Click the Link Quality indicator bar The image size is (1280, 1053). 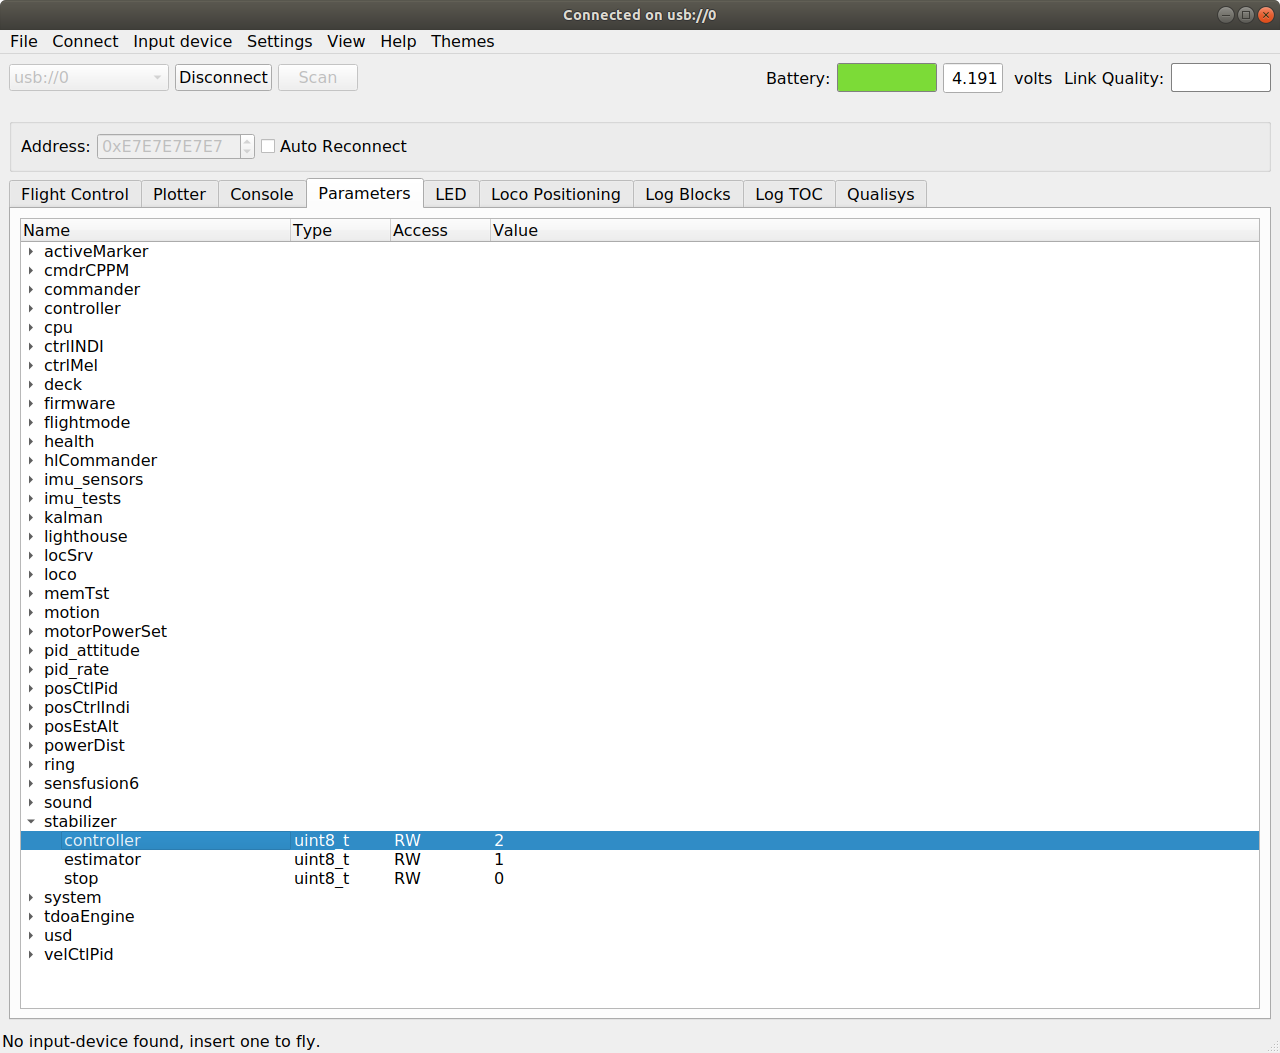pos(1220,78)
